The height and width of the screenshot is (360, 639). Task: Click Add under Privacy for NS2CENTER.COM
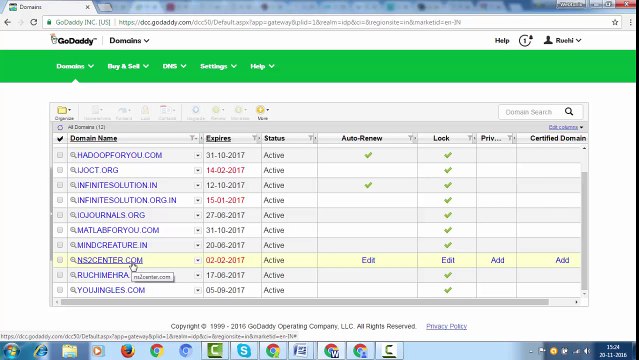click(x=497, y=260)
